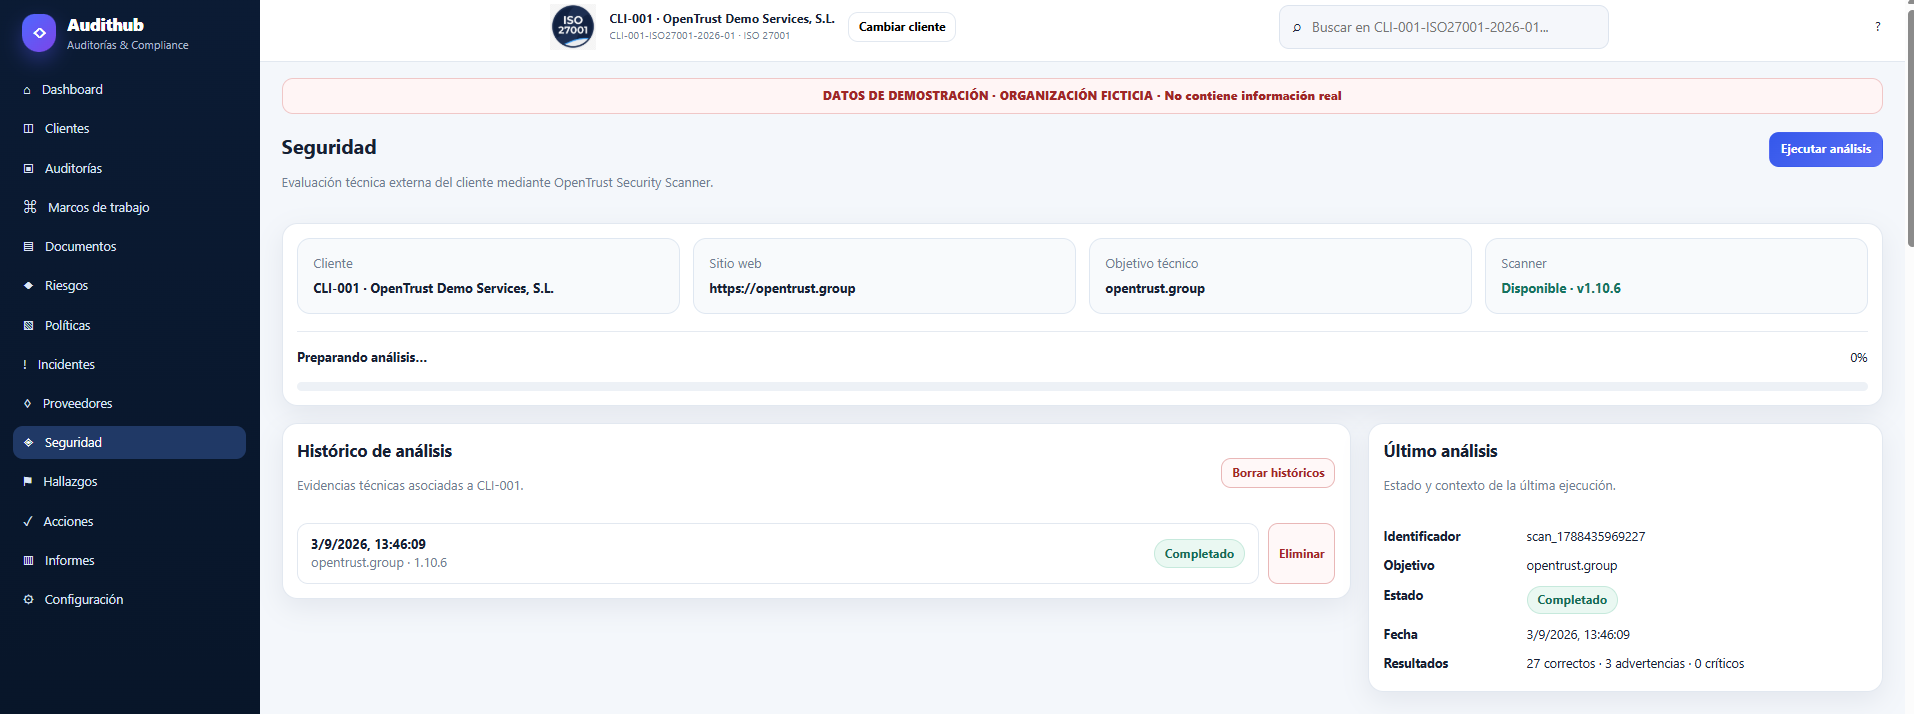
Task: Click the Políticas sidebar icon
Action: [29, 326]
